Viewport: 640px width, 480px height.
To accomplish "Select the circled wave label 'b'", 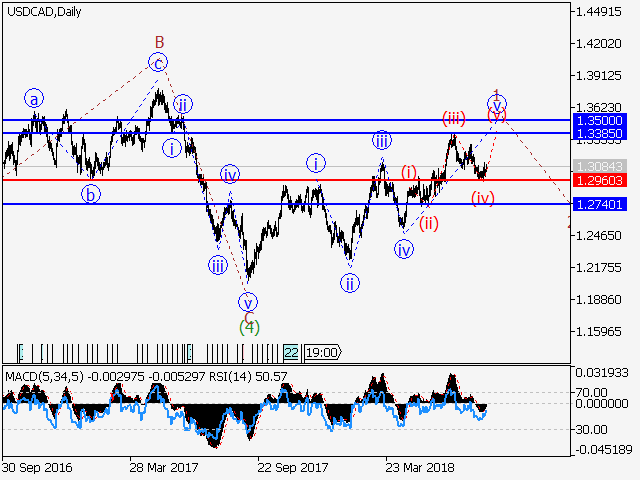I will [91, 195].
